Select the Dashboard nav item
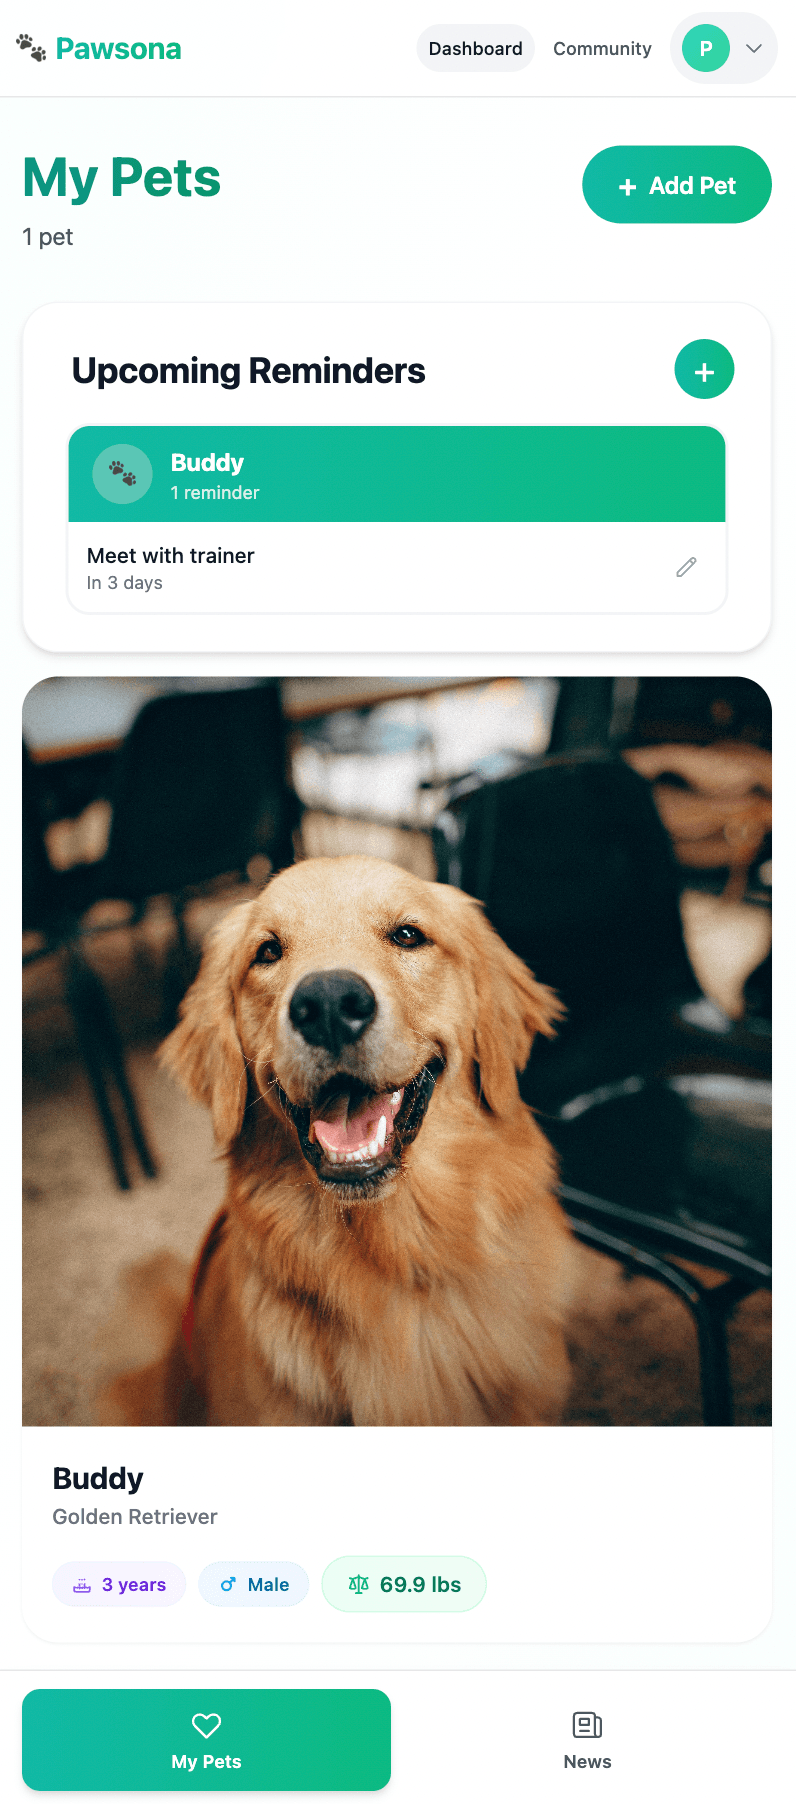This screenshot has width=796, height=1804. click(475, 48)
